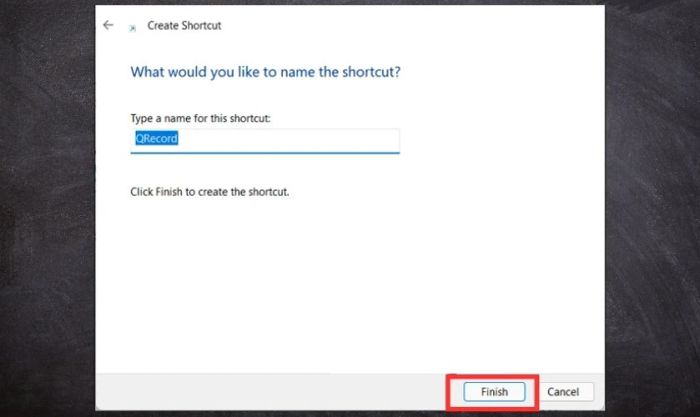Image resolution: width=700 pixels, height=417 pixels.
Task: Focus the shortcut name text field
Action: tap(265, 141)
